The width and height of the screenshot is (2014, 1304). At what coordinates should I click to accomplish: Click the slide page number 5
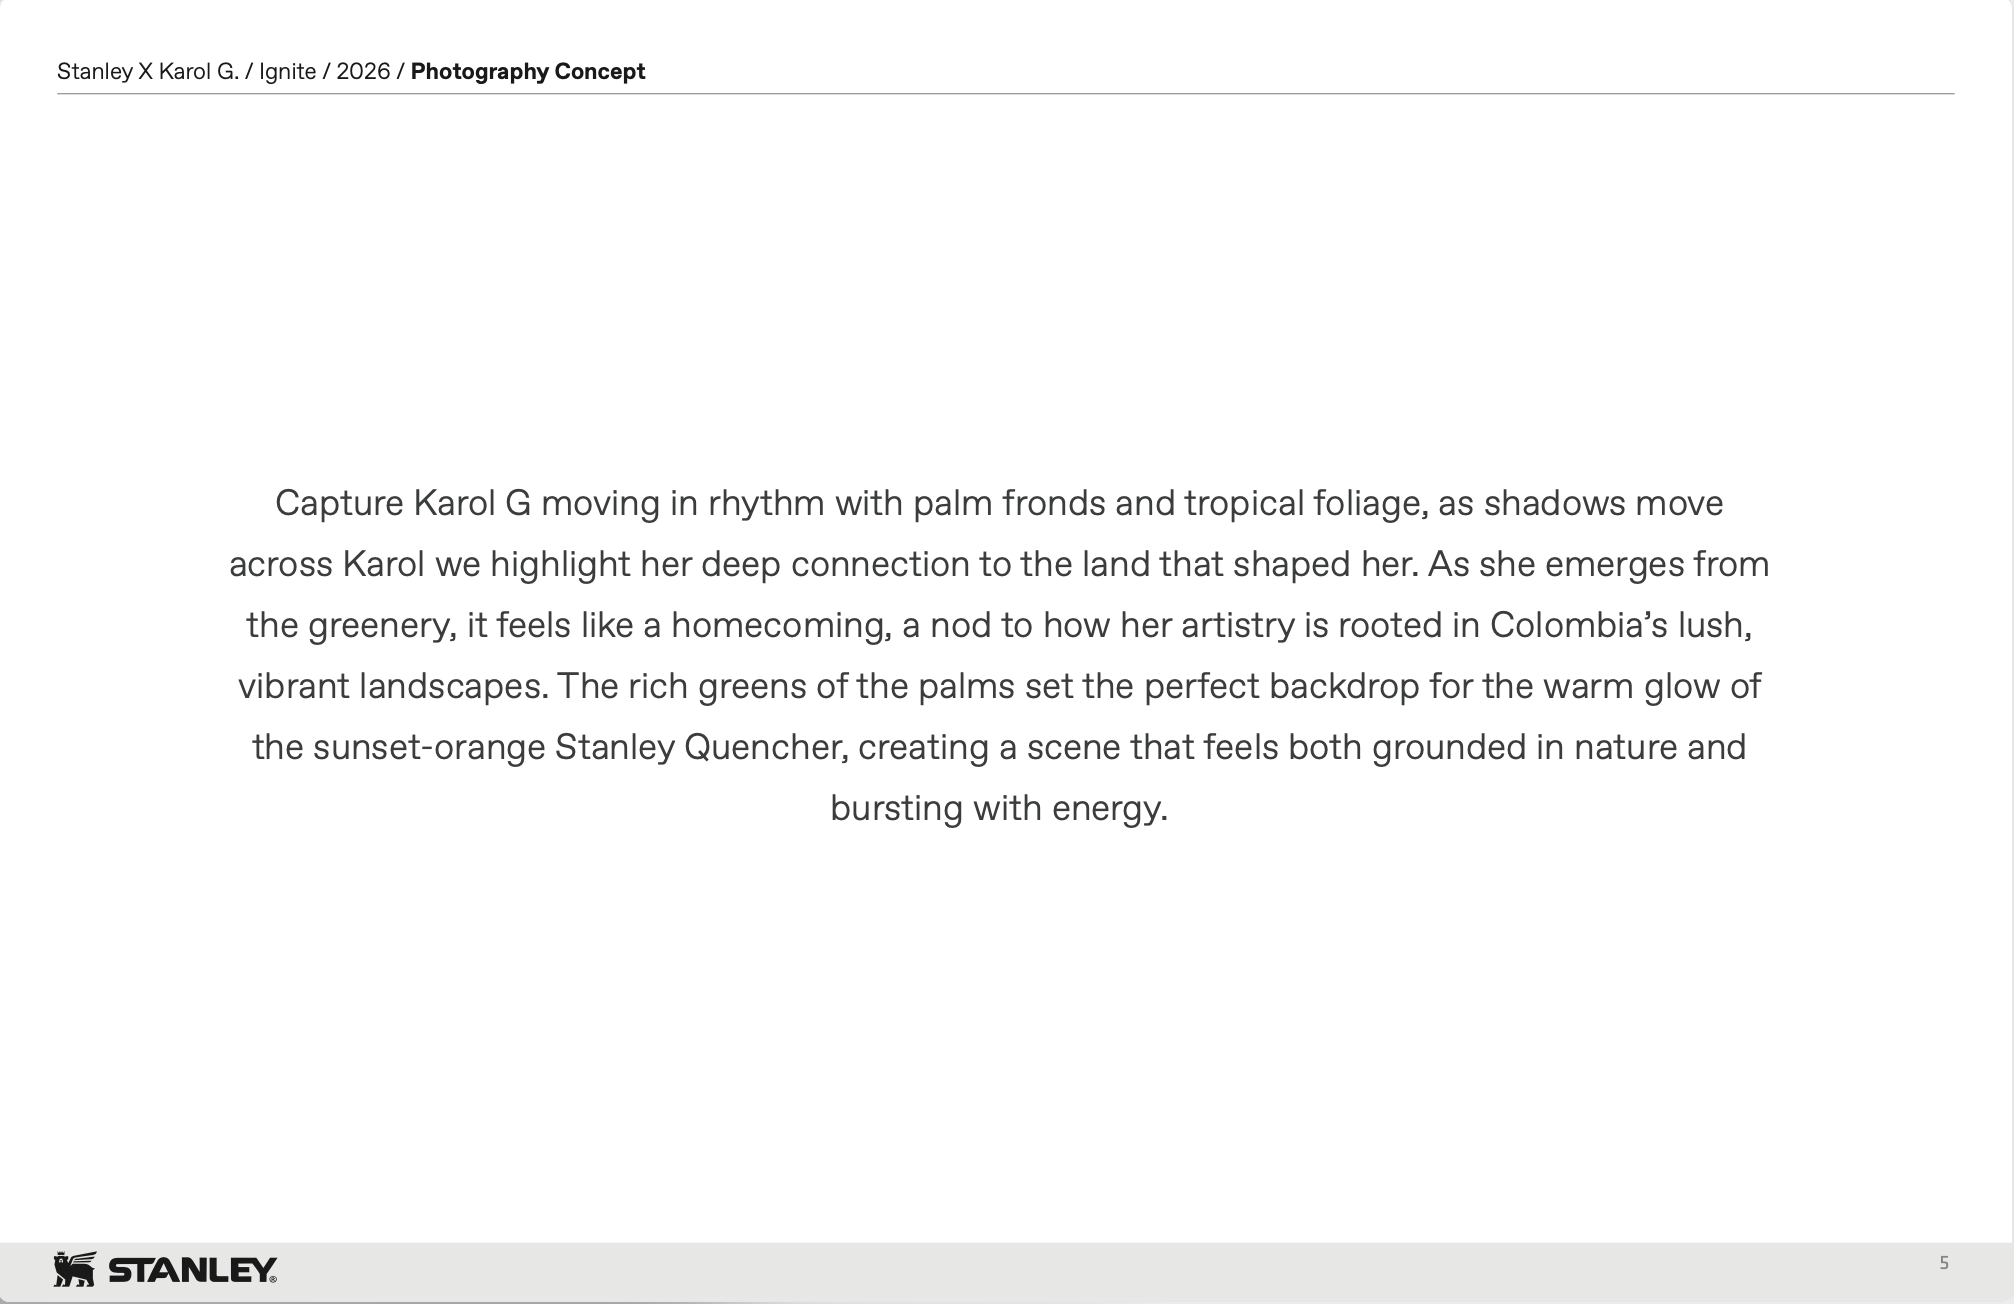(x=1944, y=1263)
